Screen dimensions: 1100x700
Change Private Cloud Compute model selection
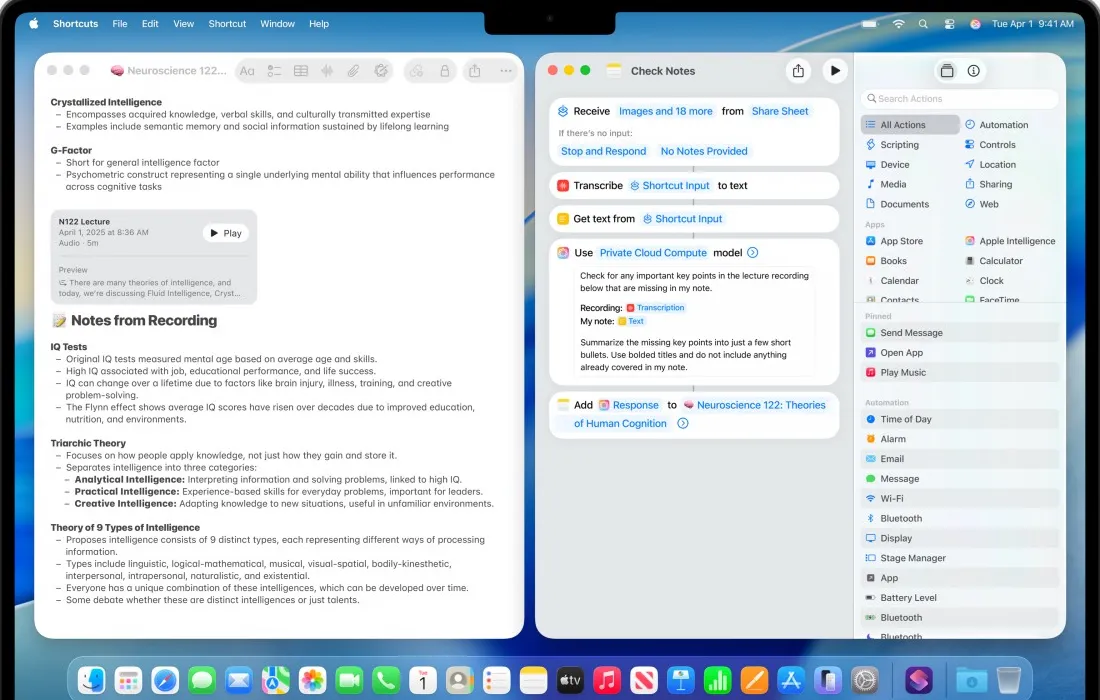653,253
